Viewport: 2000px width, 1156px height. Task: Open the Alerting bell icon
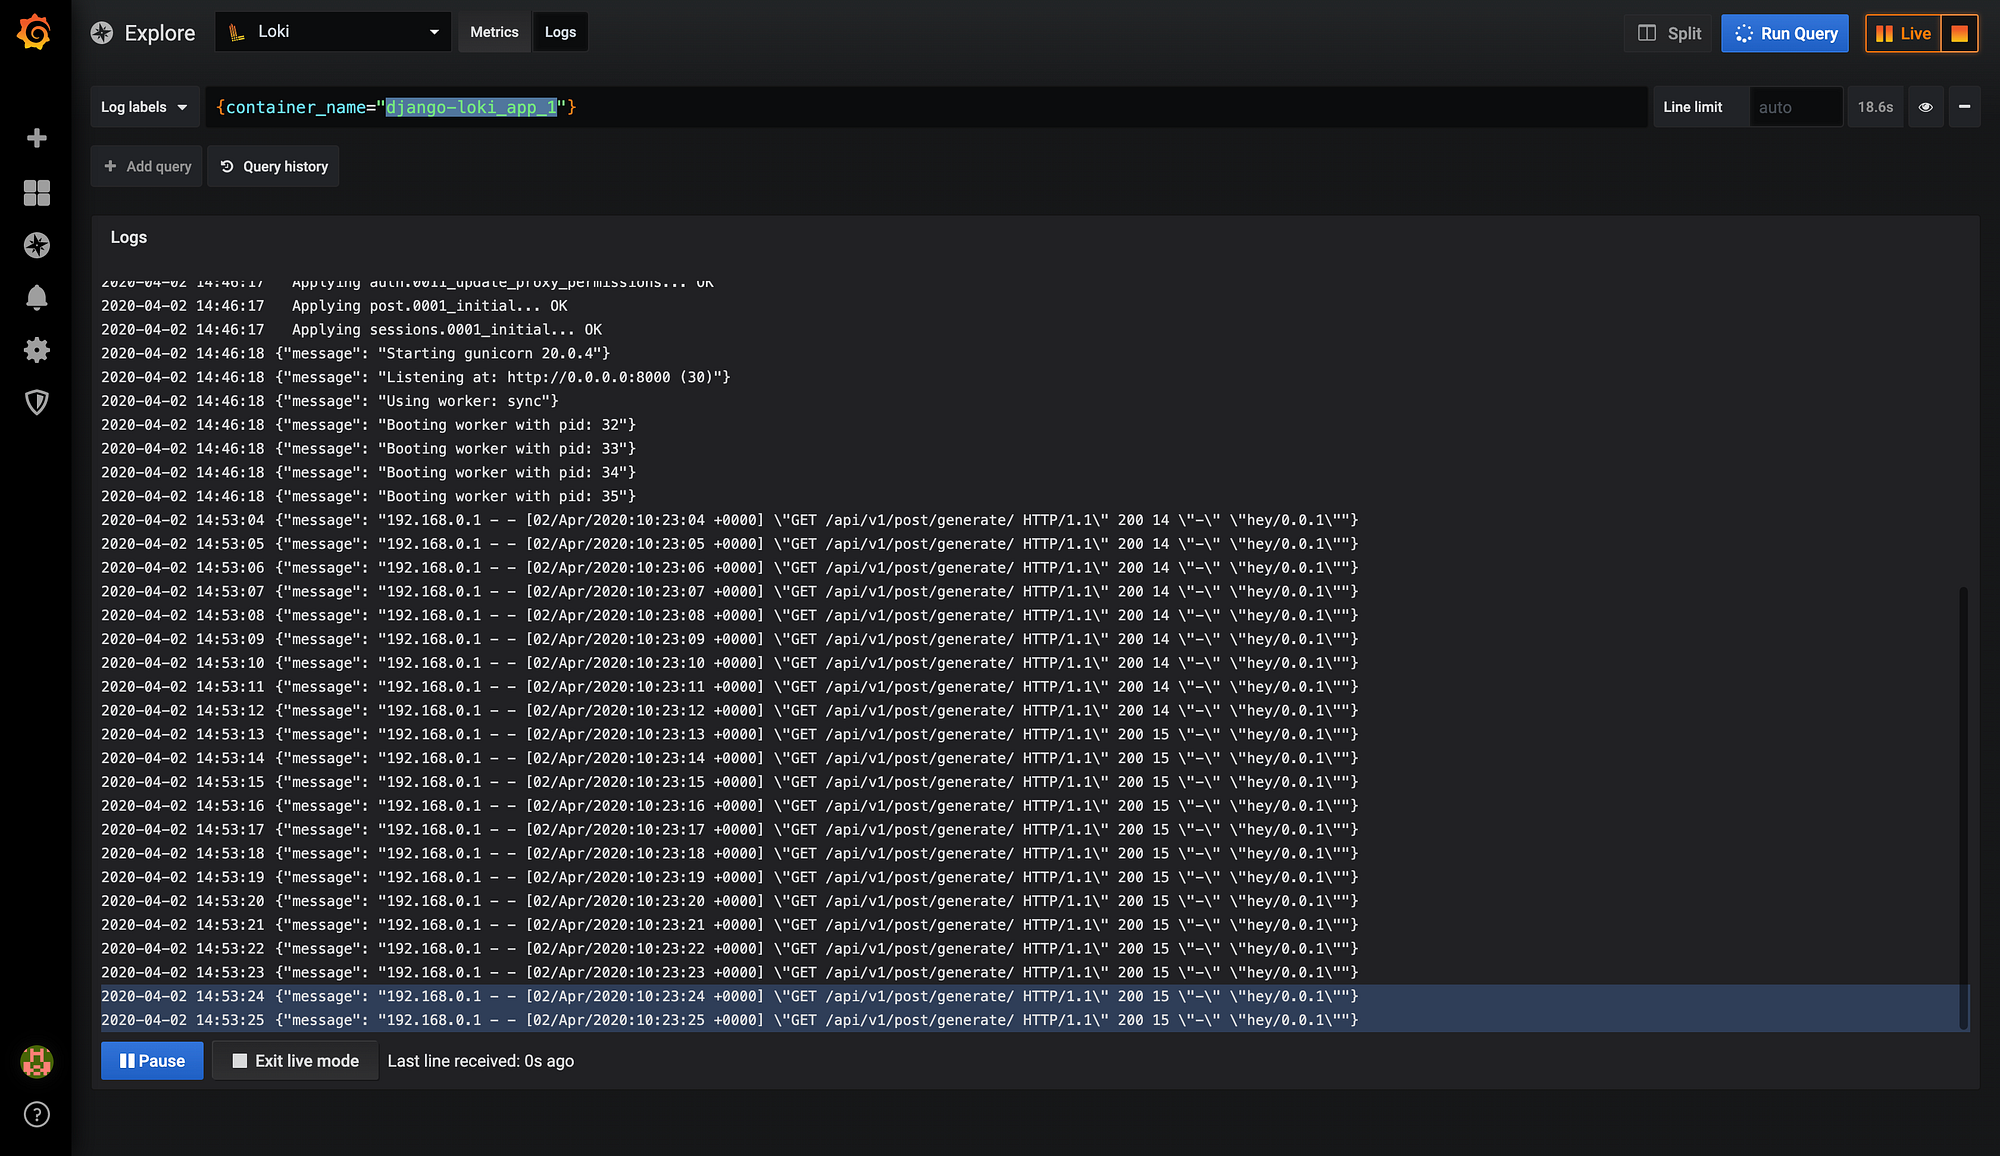click(36, 297)
